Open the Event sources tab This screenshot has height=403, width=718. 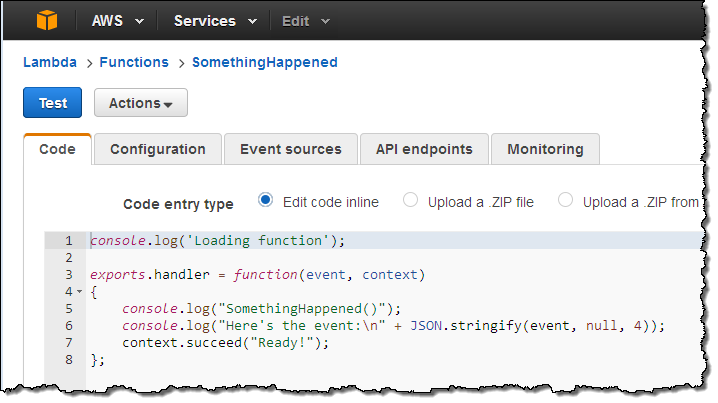(290, 149)
